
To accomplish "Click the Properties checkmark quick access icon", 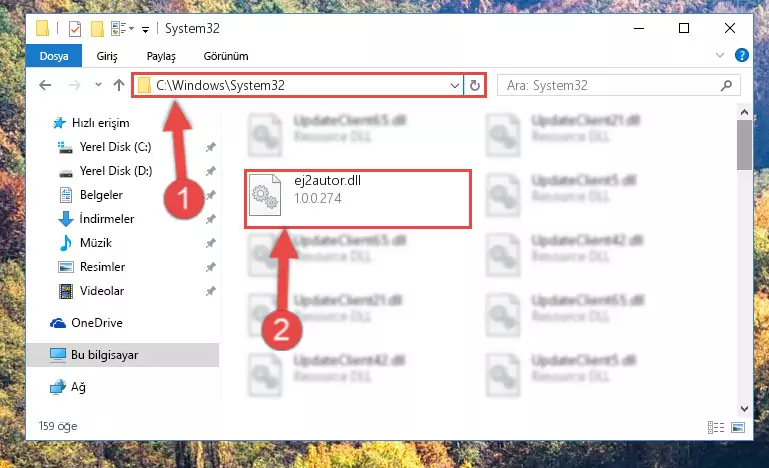I will pos(75,29).
